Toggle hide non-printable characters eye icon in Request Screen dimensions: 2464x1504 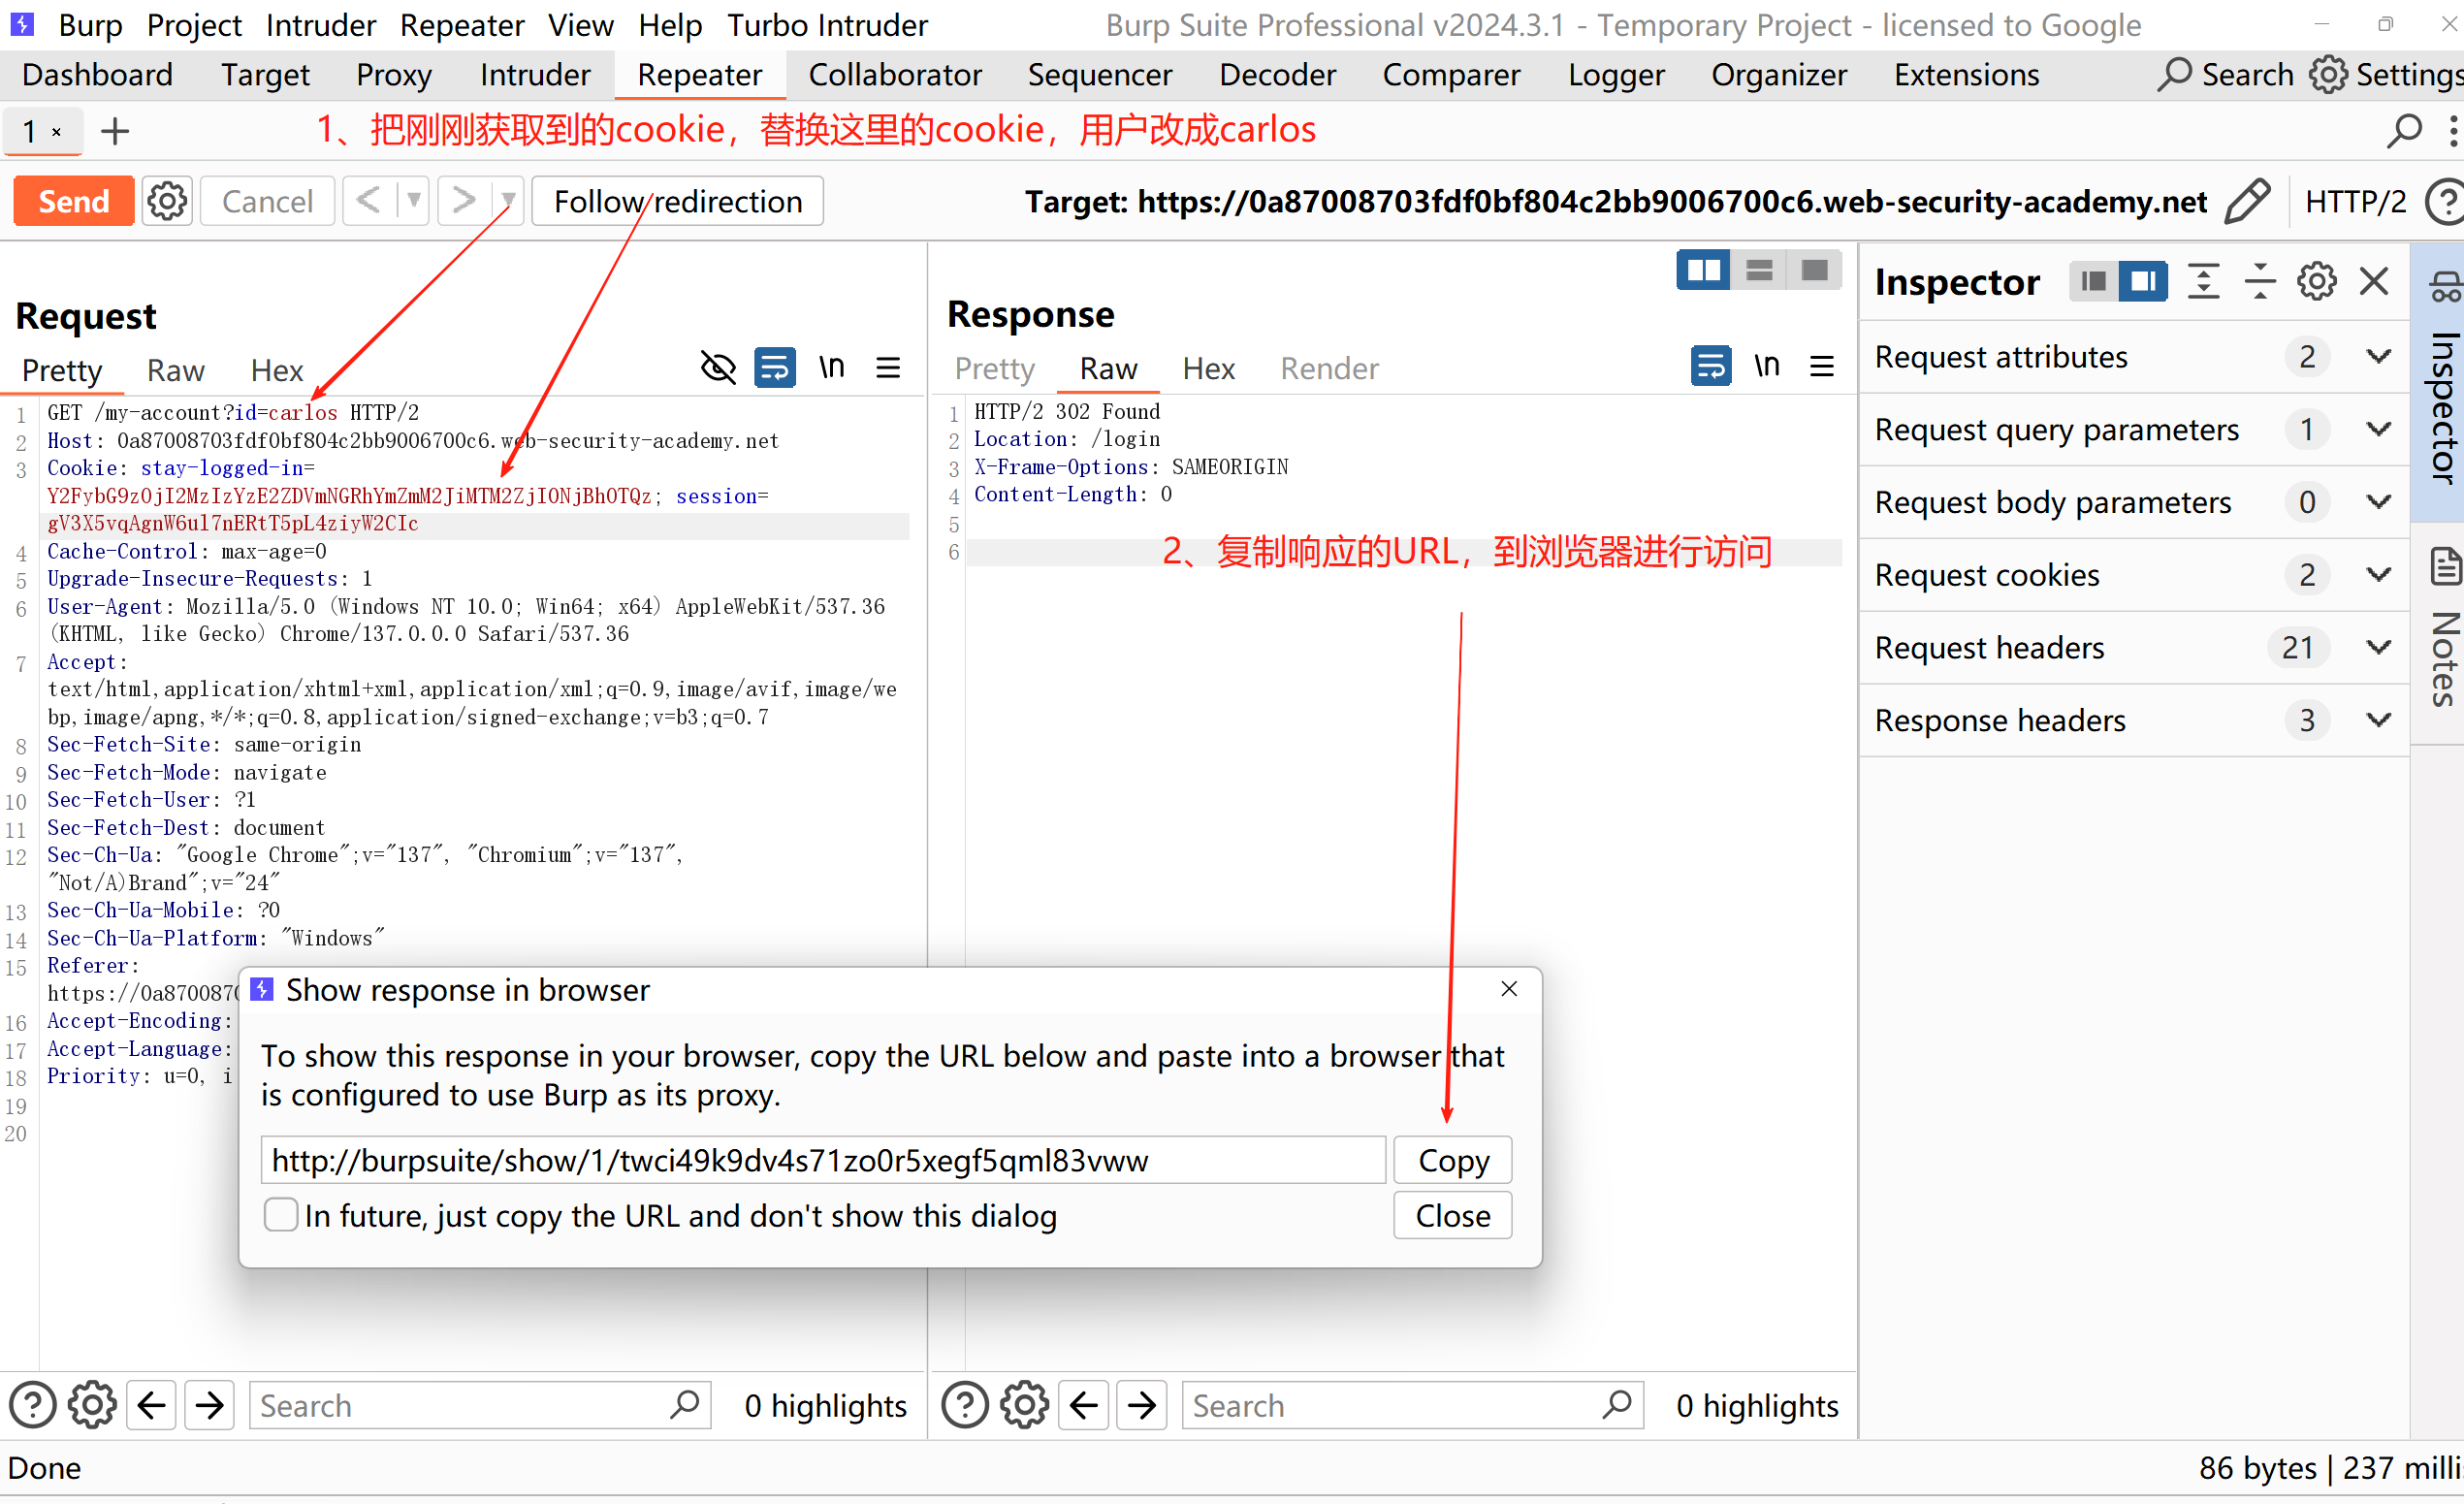click(717, 368)
